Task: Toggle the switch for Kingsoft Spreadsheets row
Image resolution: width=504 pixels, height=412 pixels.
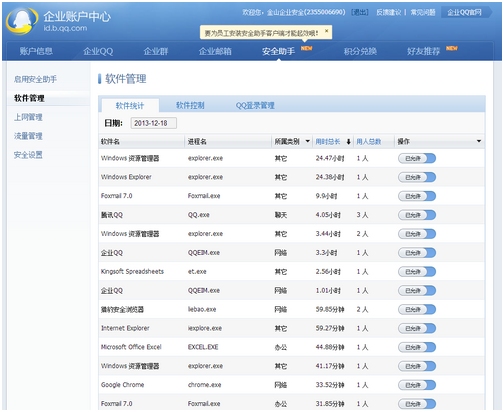Action: coord(417,272)
